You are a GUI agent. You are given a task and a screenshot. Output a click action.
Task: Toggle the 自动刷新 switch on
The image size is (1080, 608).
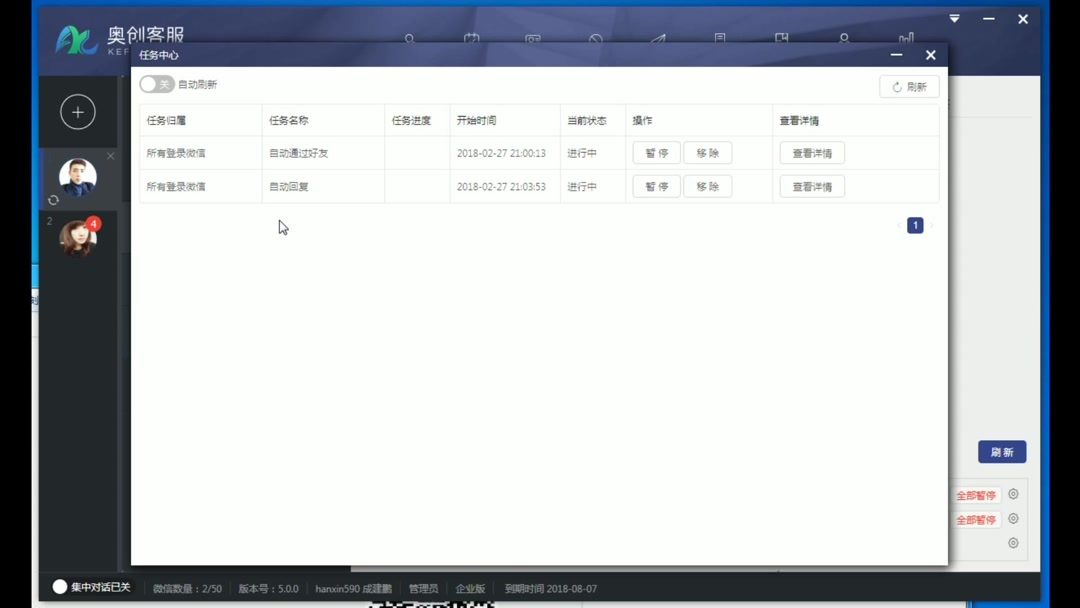pyautogui.click(x=156, y=84)
